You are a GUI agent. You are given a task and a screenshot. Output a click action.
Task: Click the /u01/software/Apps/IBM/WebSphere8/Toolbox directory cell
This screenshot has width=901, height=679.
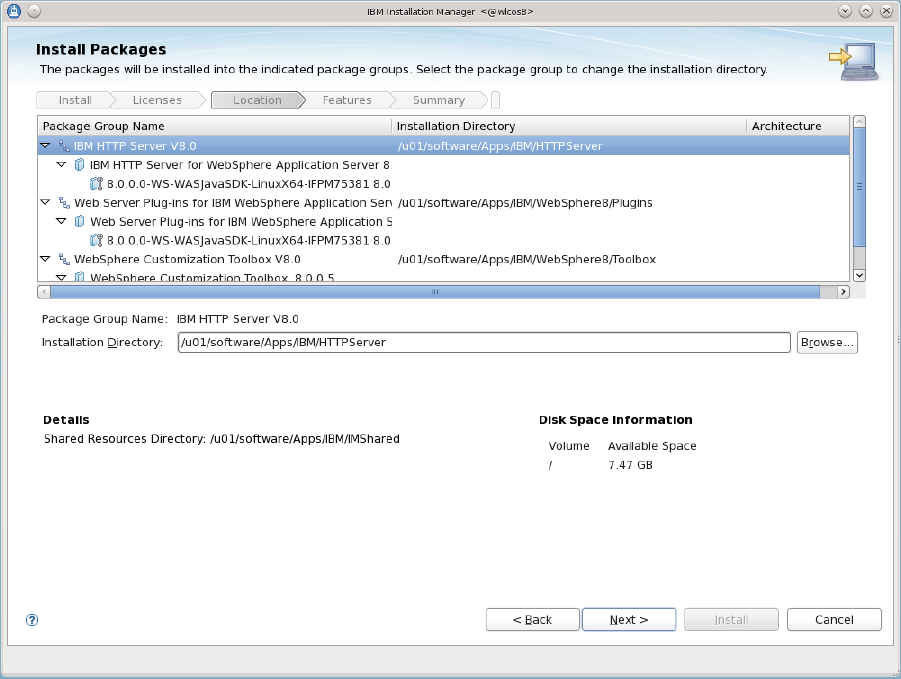(527, 259)
